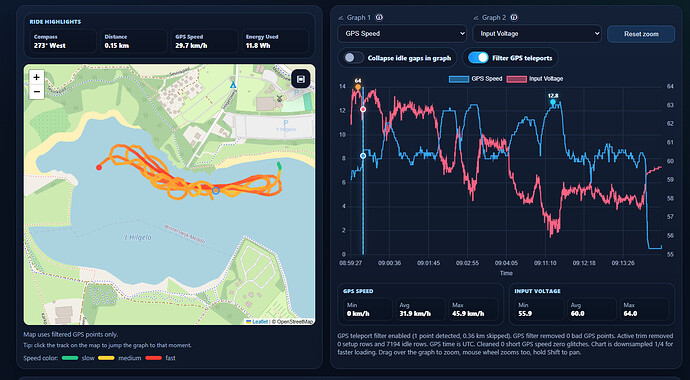
Task: Disable Filter GPS teleports switch
Action: pos(478,58)
